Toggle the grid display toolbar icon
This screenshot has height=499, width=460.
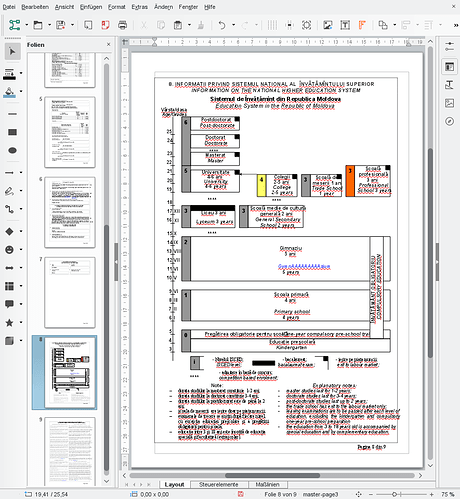click(x=272, y=25)
